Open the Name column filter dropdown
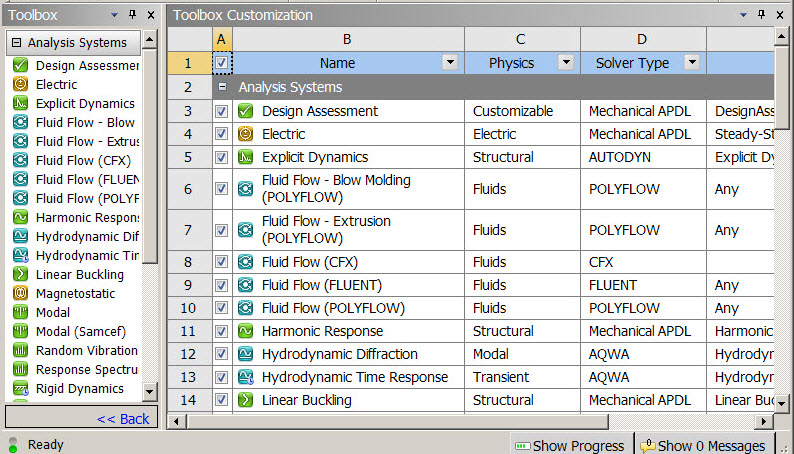 click(450, 63)
